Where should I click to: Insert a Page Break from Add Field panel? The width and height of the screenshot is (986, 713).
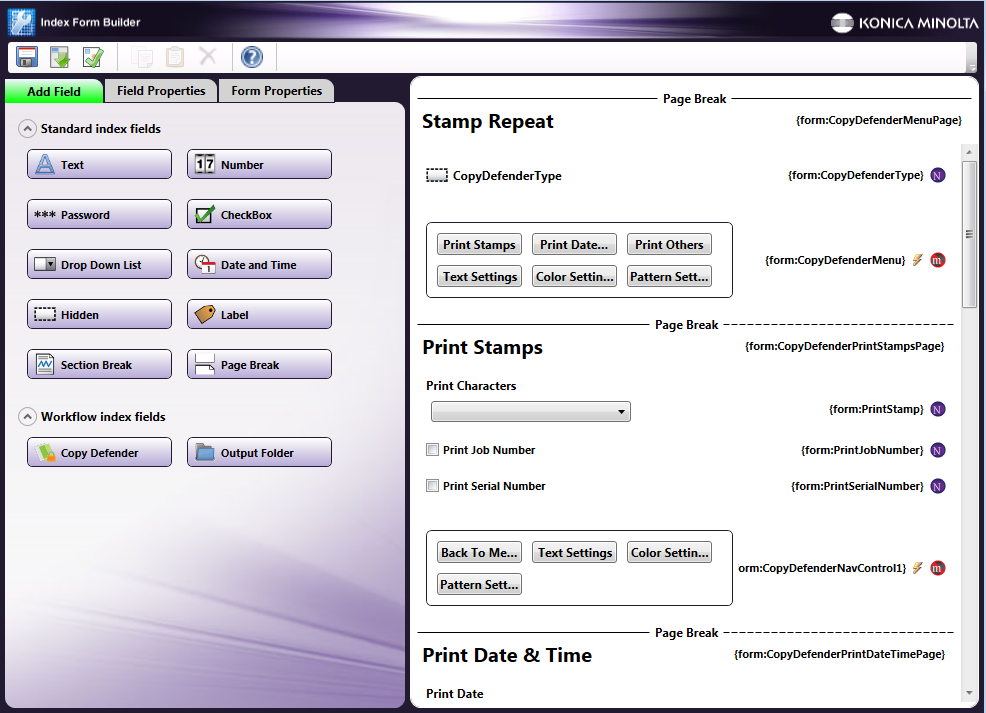(259, 364)
